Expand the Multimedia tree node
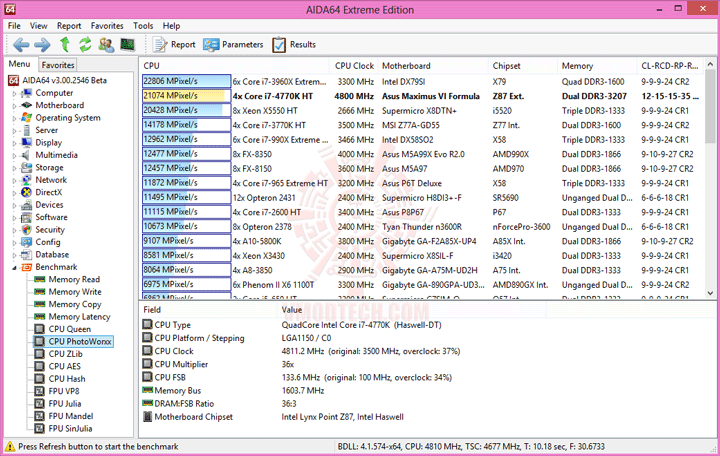Image resolution: width=720 pixels, height=456 pixels. tap(14, 155)
